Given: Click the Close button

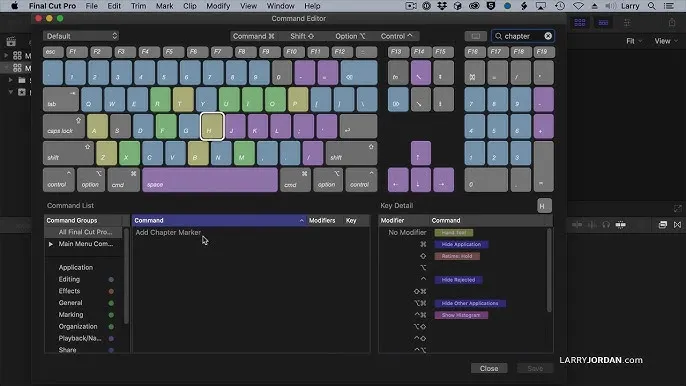Looking at the screenshot, I should click(489, 368).
